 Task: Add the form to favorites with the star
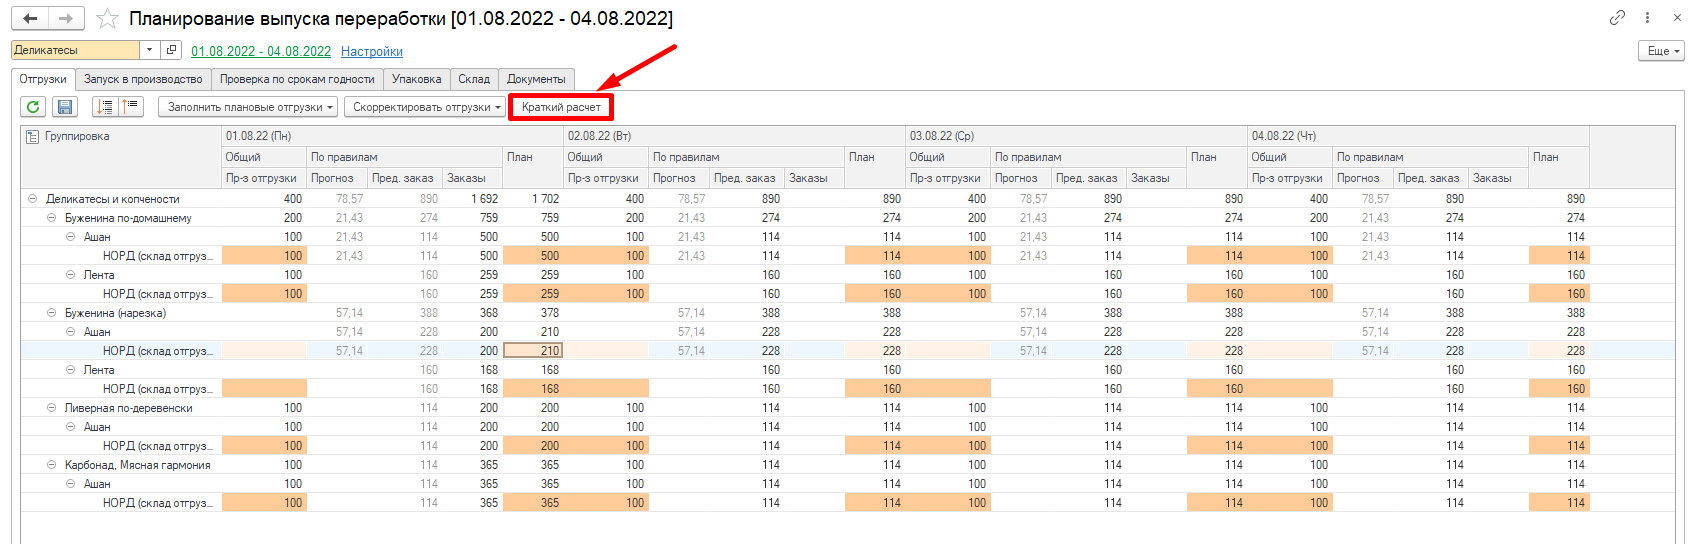coord(108,19)
